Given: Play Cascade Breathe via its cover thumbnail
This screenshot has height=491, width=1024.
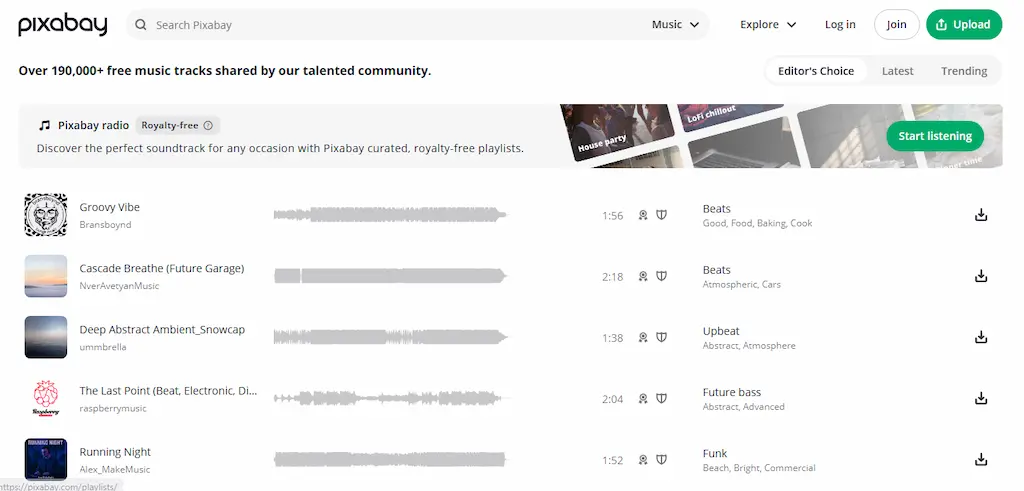Looking at the screenshot, I should (46, 276).
